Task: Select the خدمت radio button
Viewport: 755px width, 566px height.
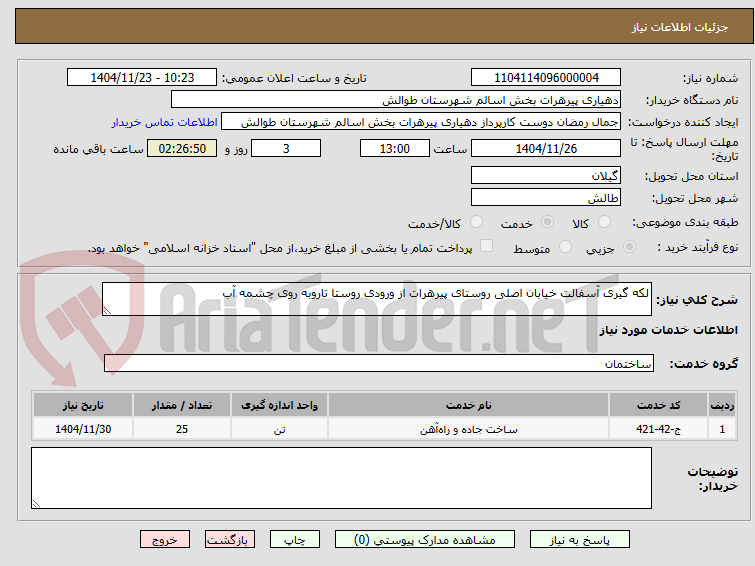Action: coord(547,222)
